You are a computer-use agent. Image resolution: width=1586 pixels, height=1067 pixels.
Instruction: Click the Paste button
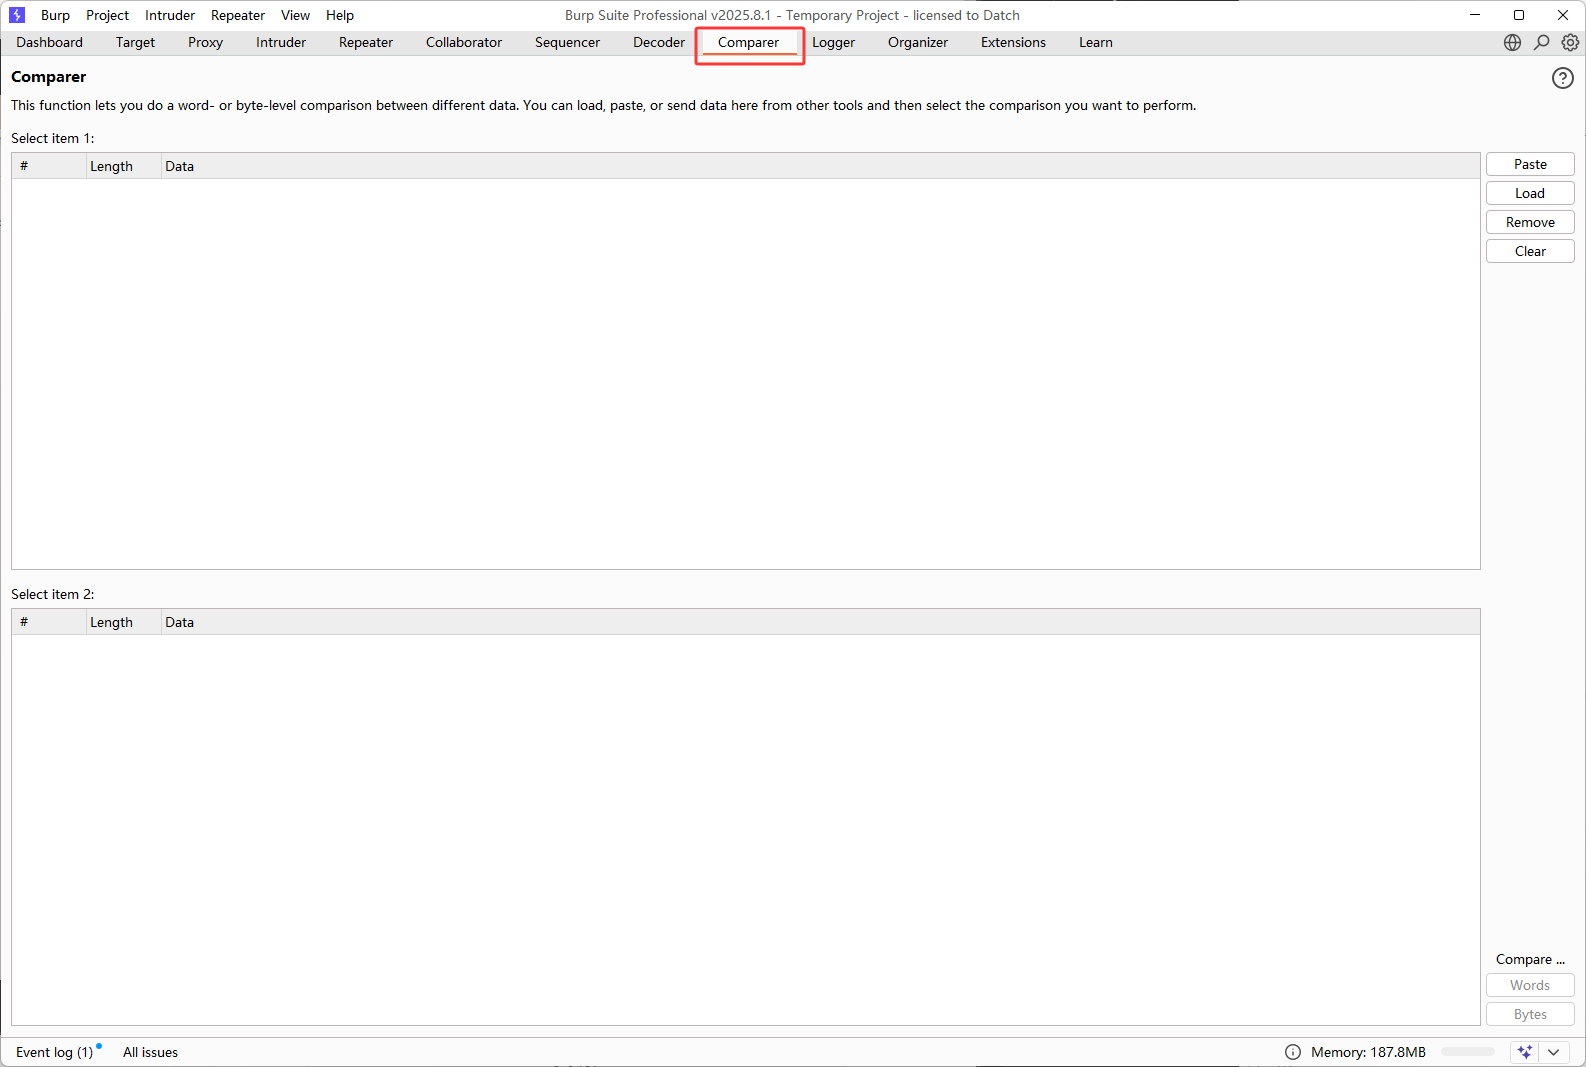pos(1530,164)
